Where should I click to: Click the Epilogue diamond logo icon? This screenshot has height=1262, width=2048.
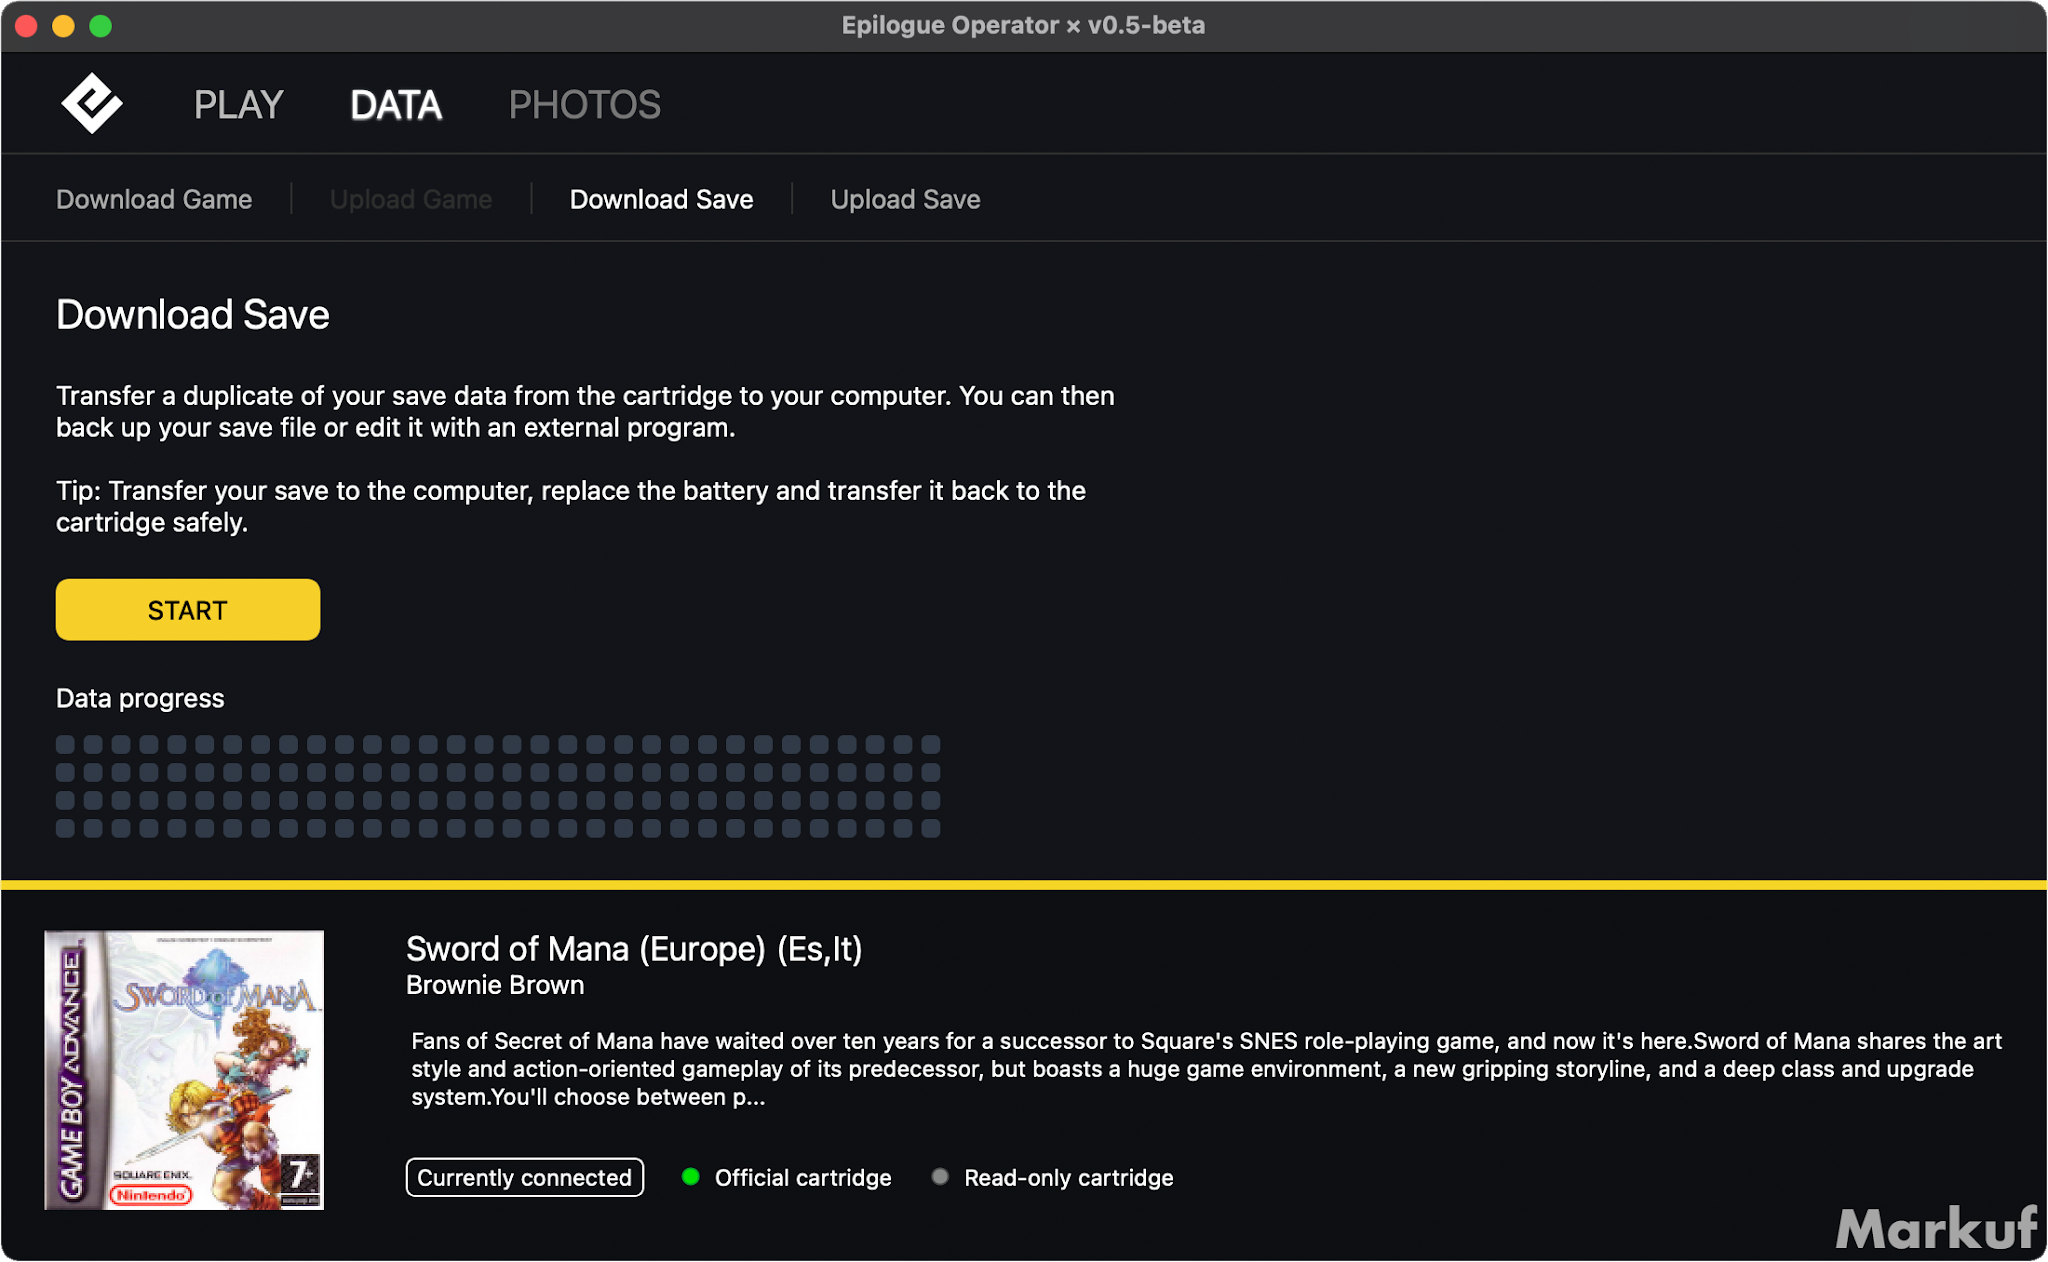click(x=91, y=104)
